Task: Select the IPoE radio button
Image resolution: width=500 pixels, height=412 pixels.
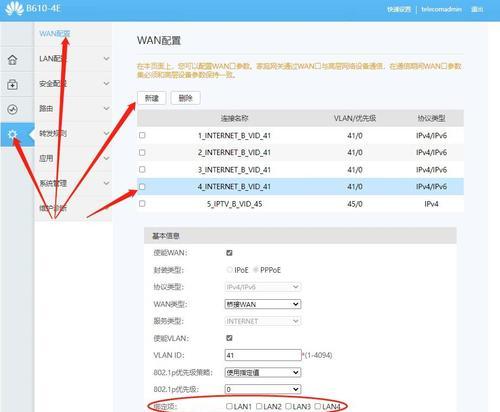Action: tap(229, 270)
